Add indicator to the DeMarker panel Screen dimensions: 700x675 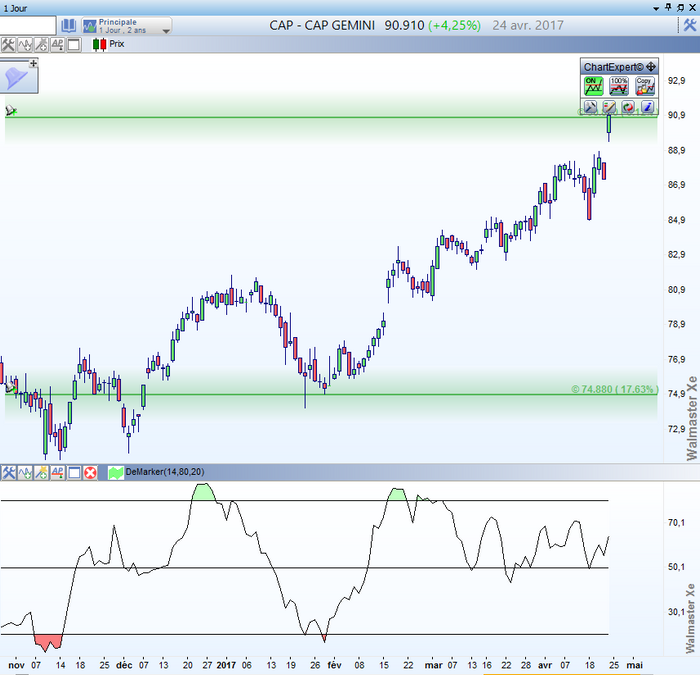click(x=25, y=473)
